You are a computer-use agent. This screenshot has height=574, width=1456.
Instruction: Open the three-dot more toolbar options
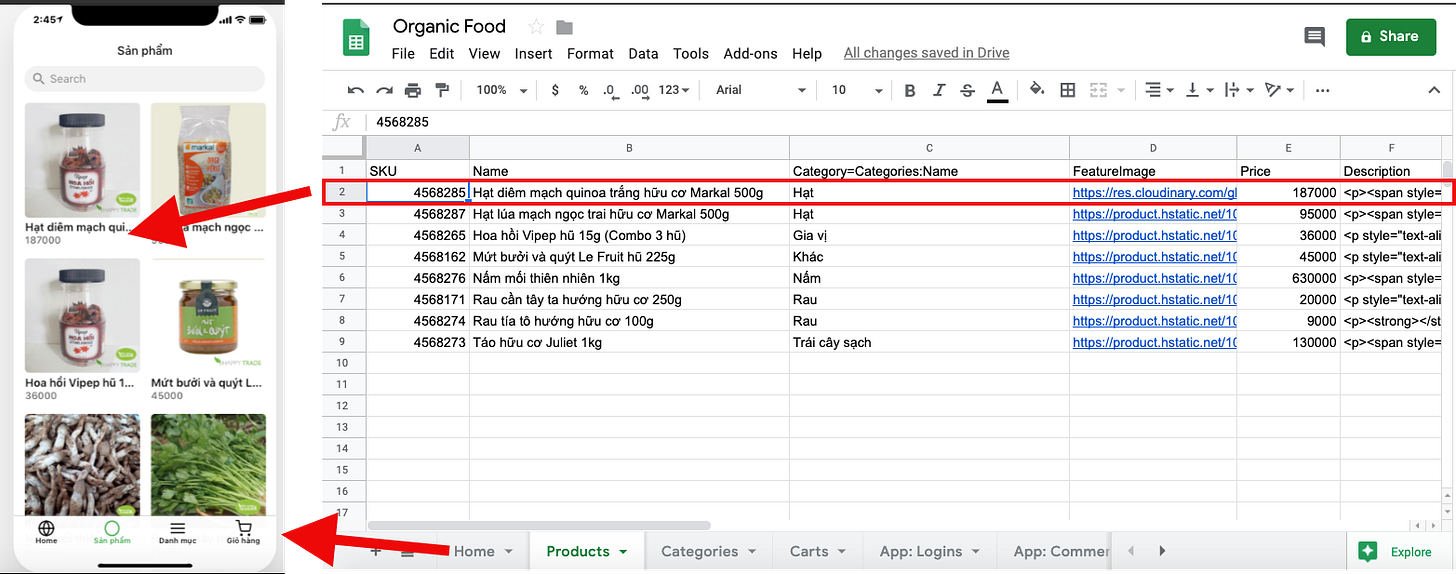pos(1323,90)
